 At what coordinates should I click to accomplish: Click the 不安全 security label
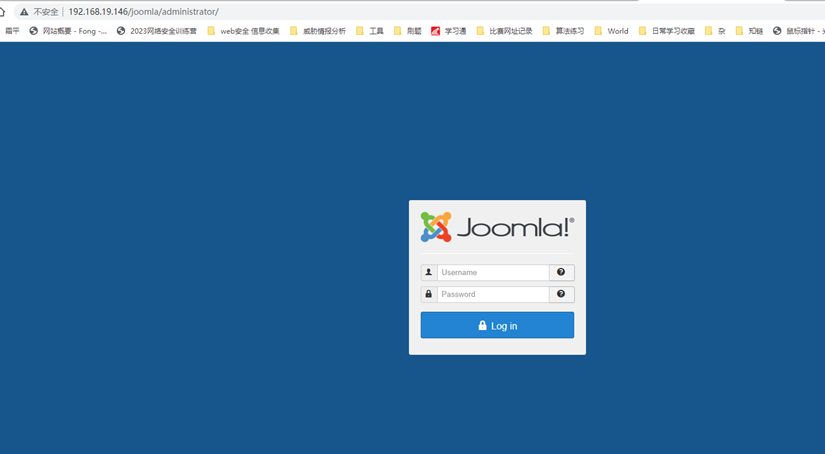coord(46,12)
